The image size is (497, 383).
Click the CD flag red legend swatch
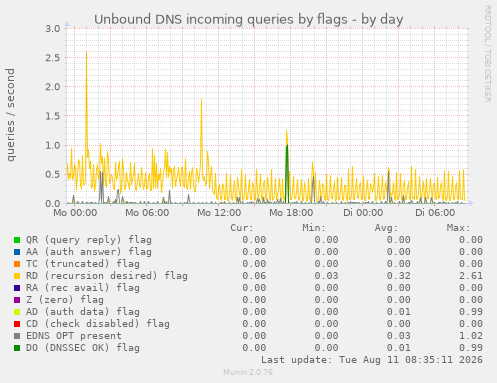(x=17, y=324)
